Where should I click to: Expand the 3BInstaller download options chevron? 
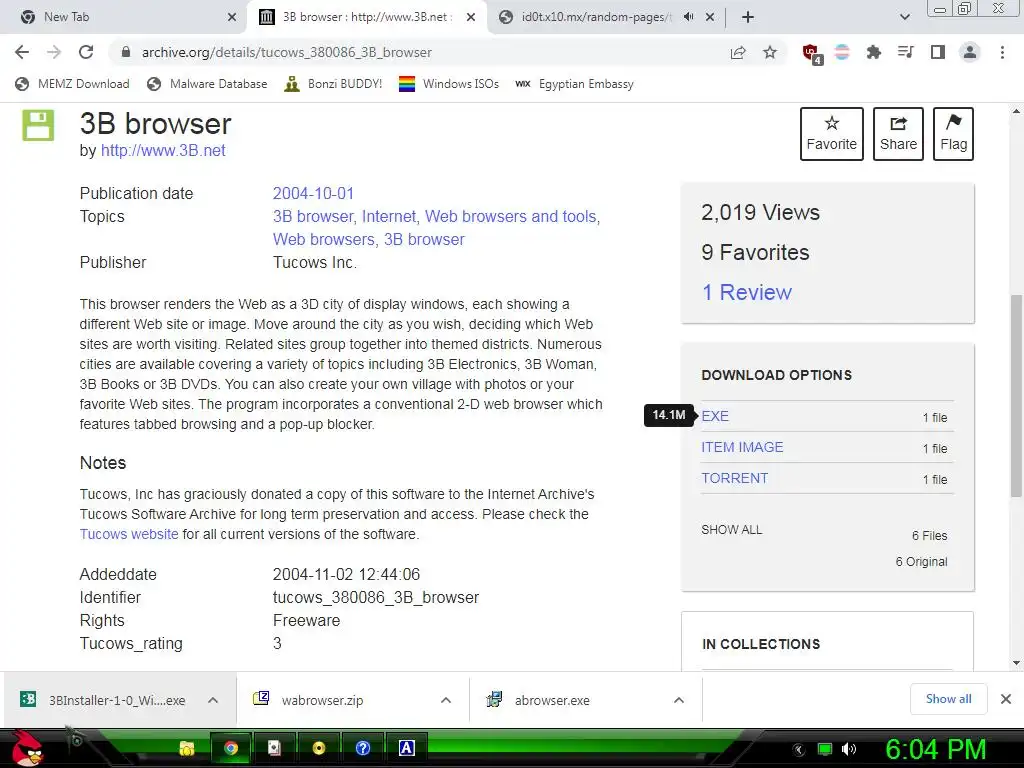point(213,700)
